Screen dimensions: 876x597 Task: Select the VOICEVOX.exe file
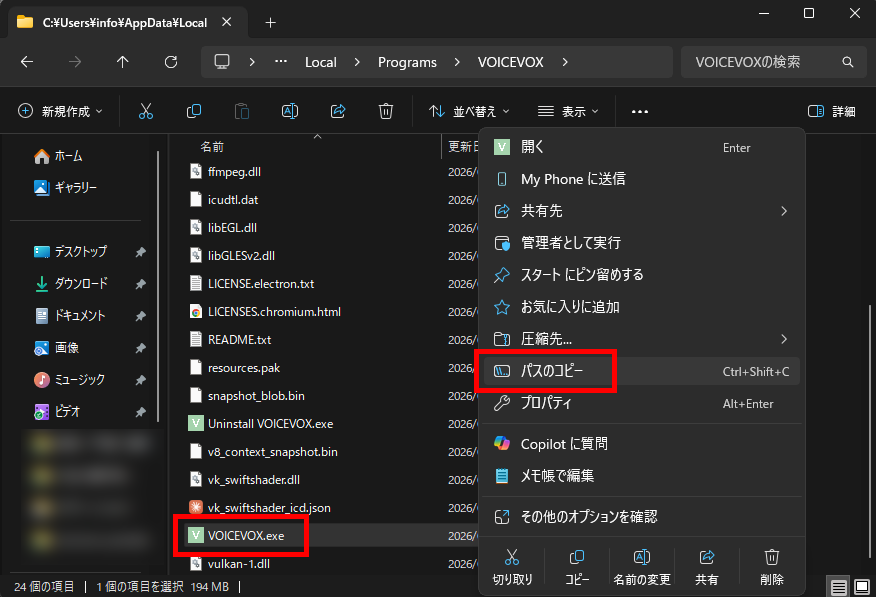pyautogui.click(x=246, y=536)
